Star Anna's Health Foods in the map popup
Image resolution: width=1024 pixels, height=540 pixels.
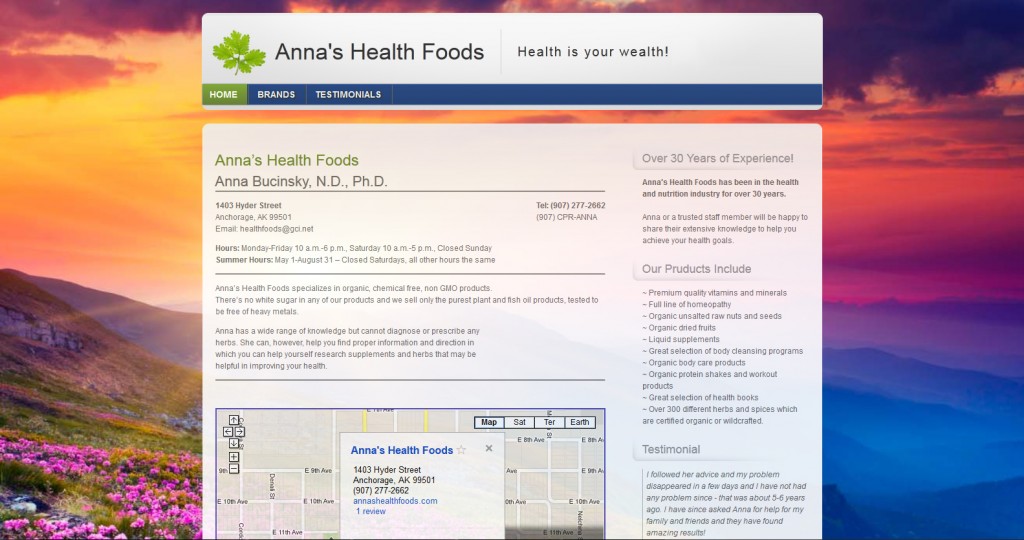[x=461, y=450]
